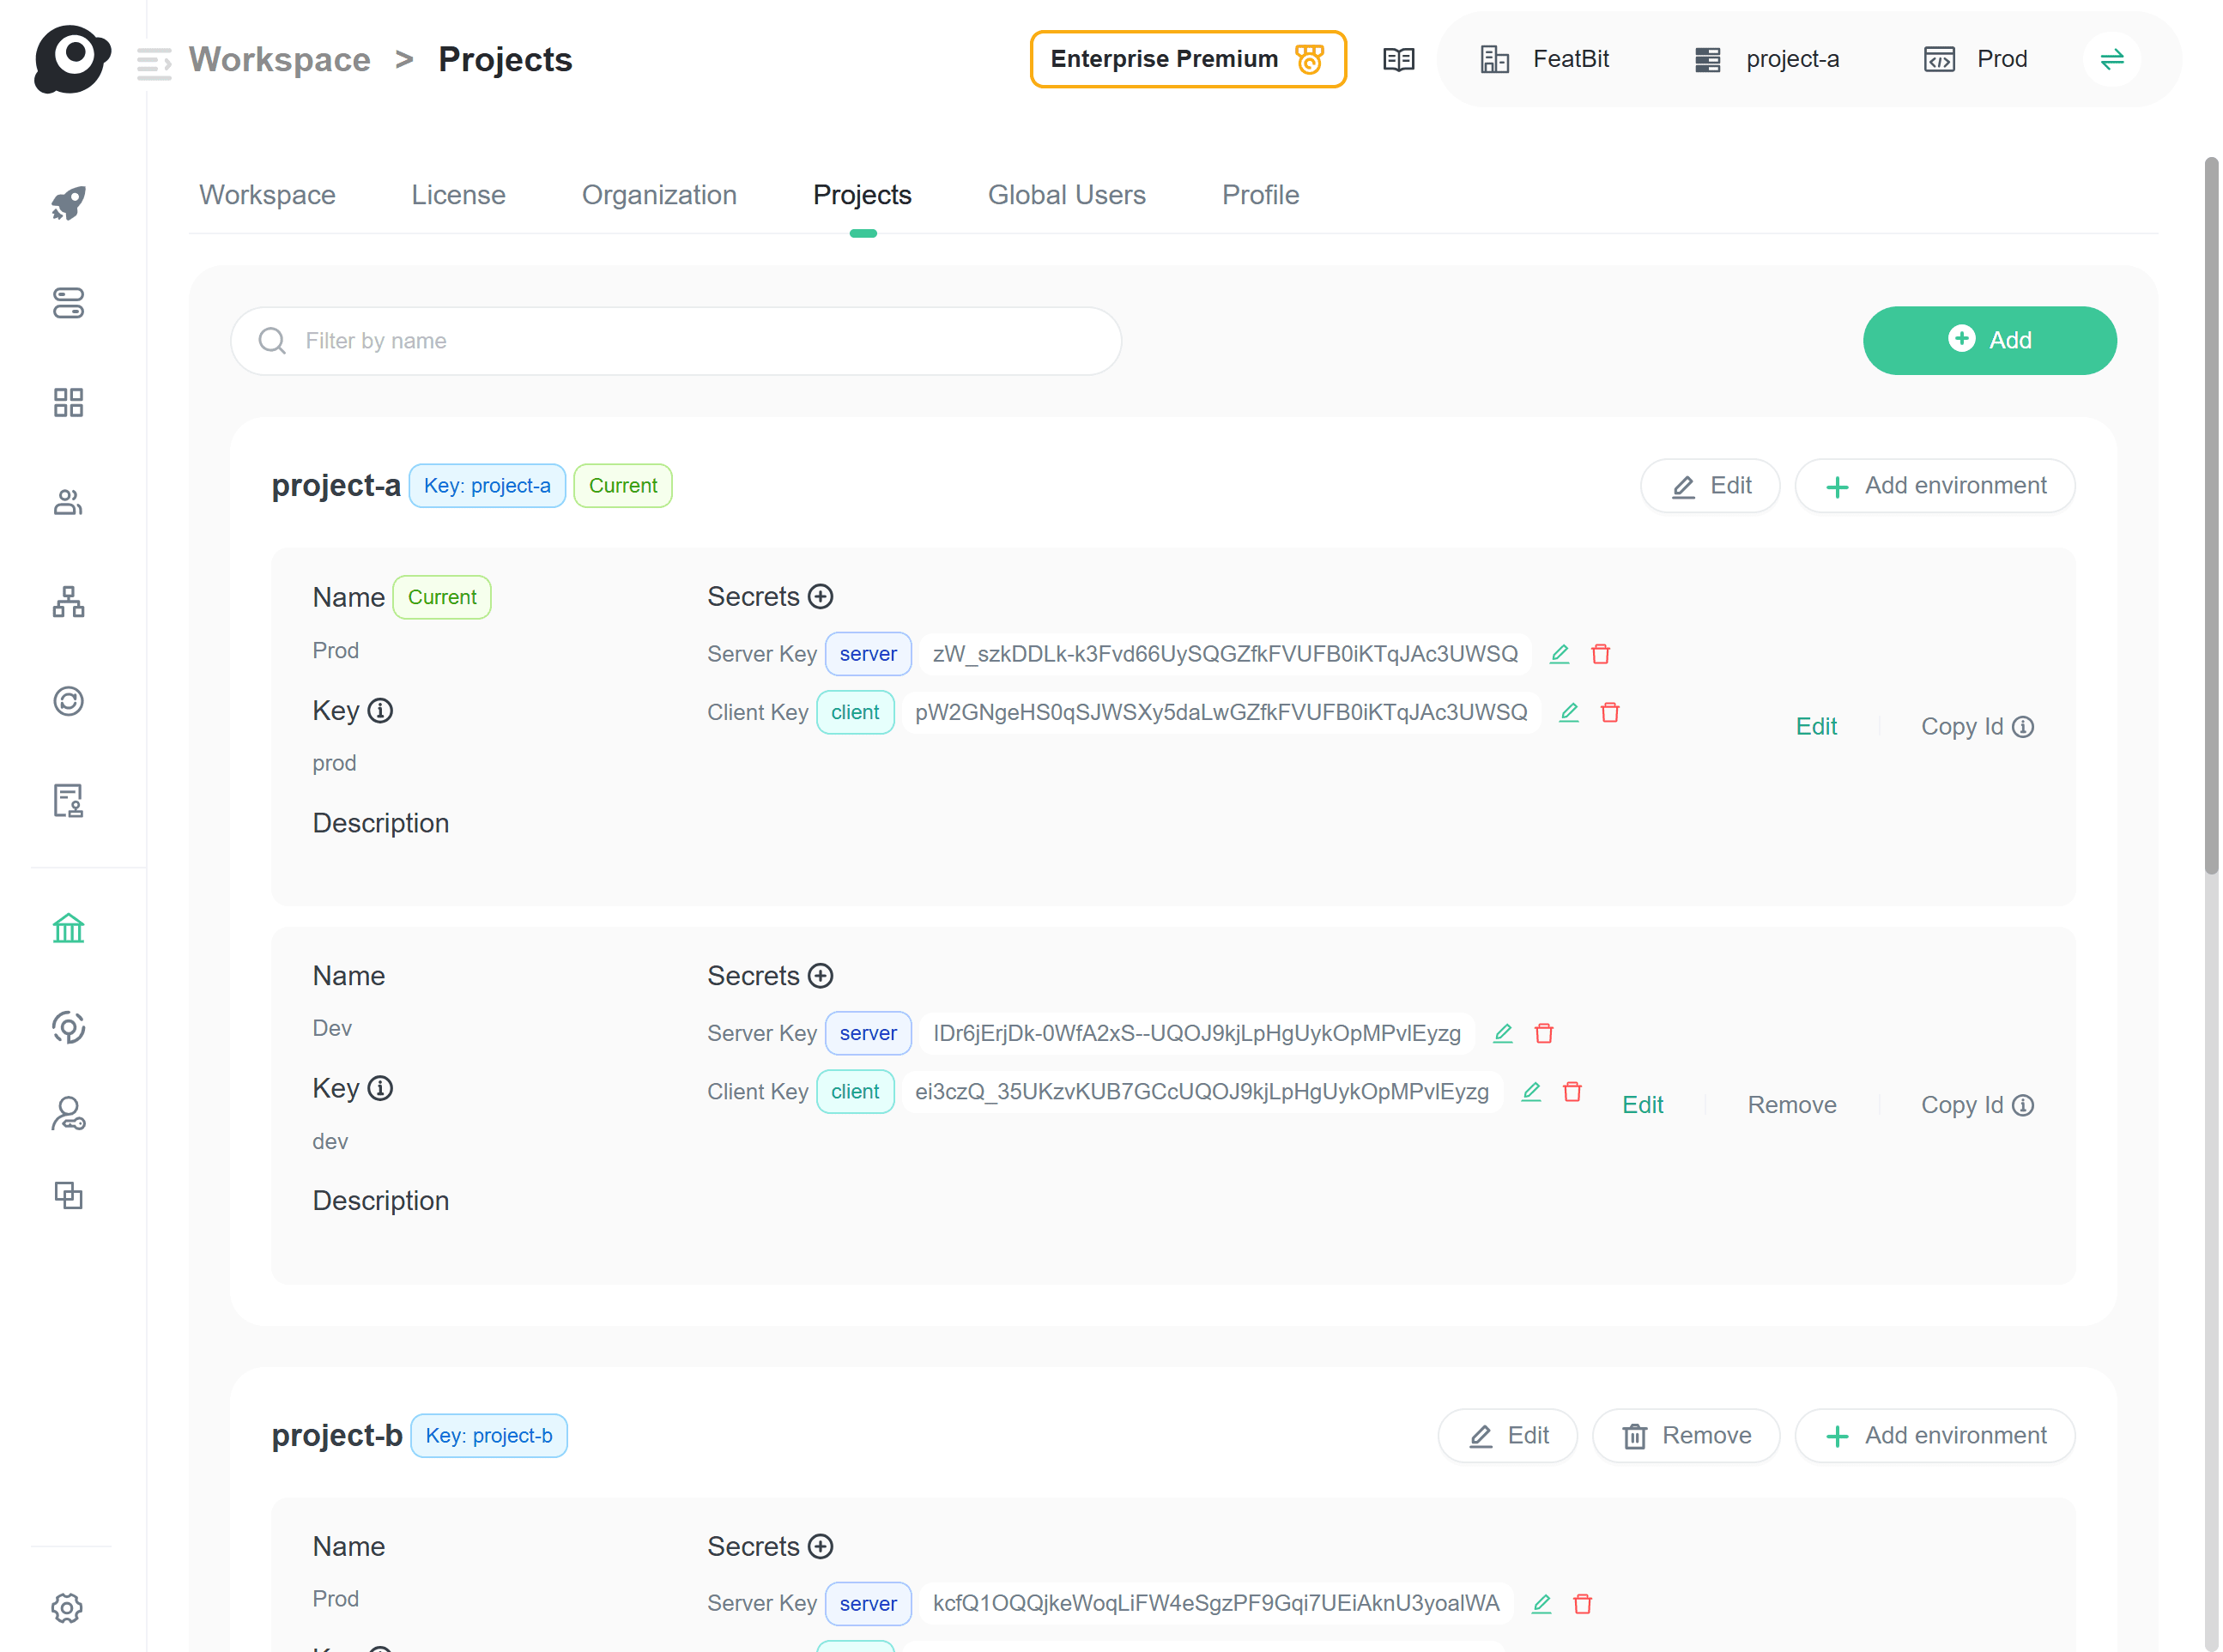Click Remove for project-b

coord(1685,1435)
